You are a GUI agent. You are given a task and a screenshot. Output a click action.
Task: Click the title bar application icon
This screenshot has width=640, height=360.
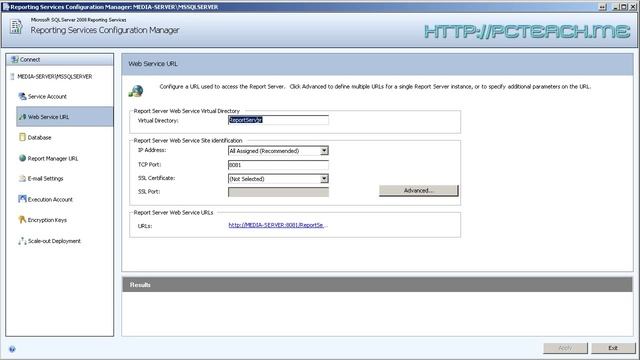click(5, 7)
